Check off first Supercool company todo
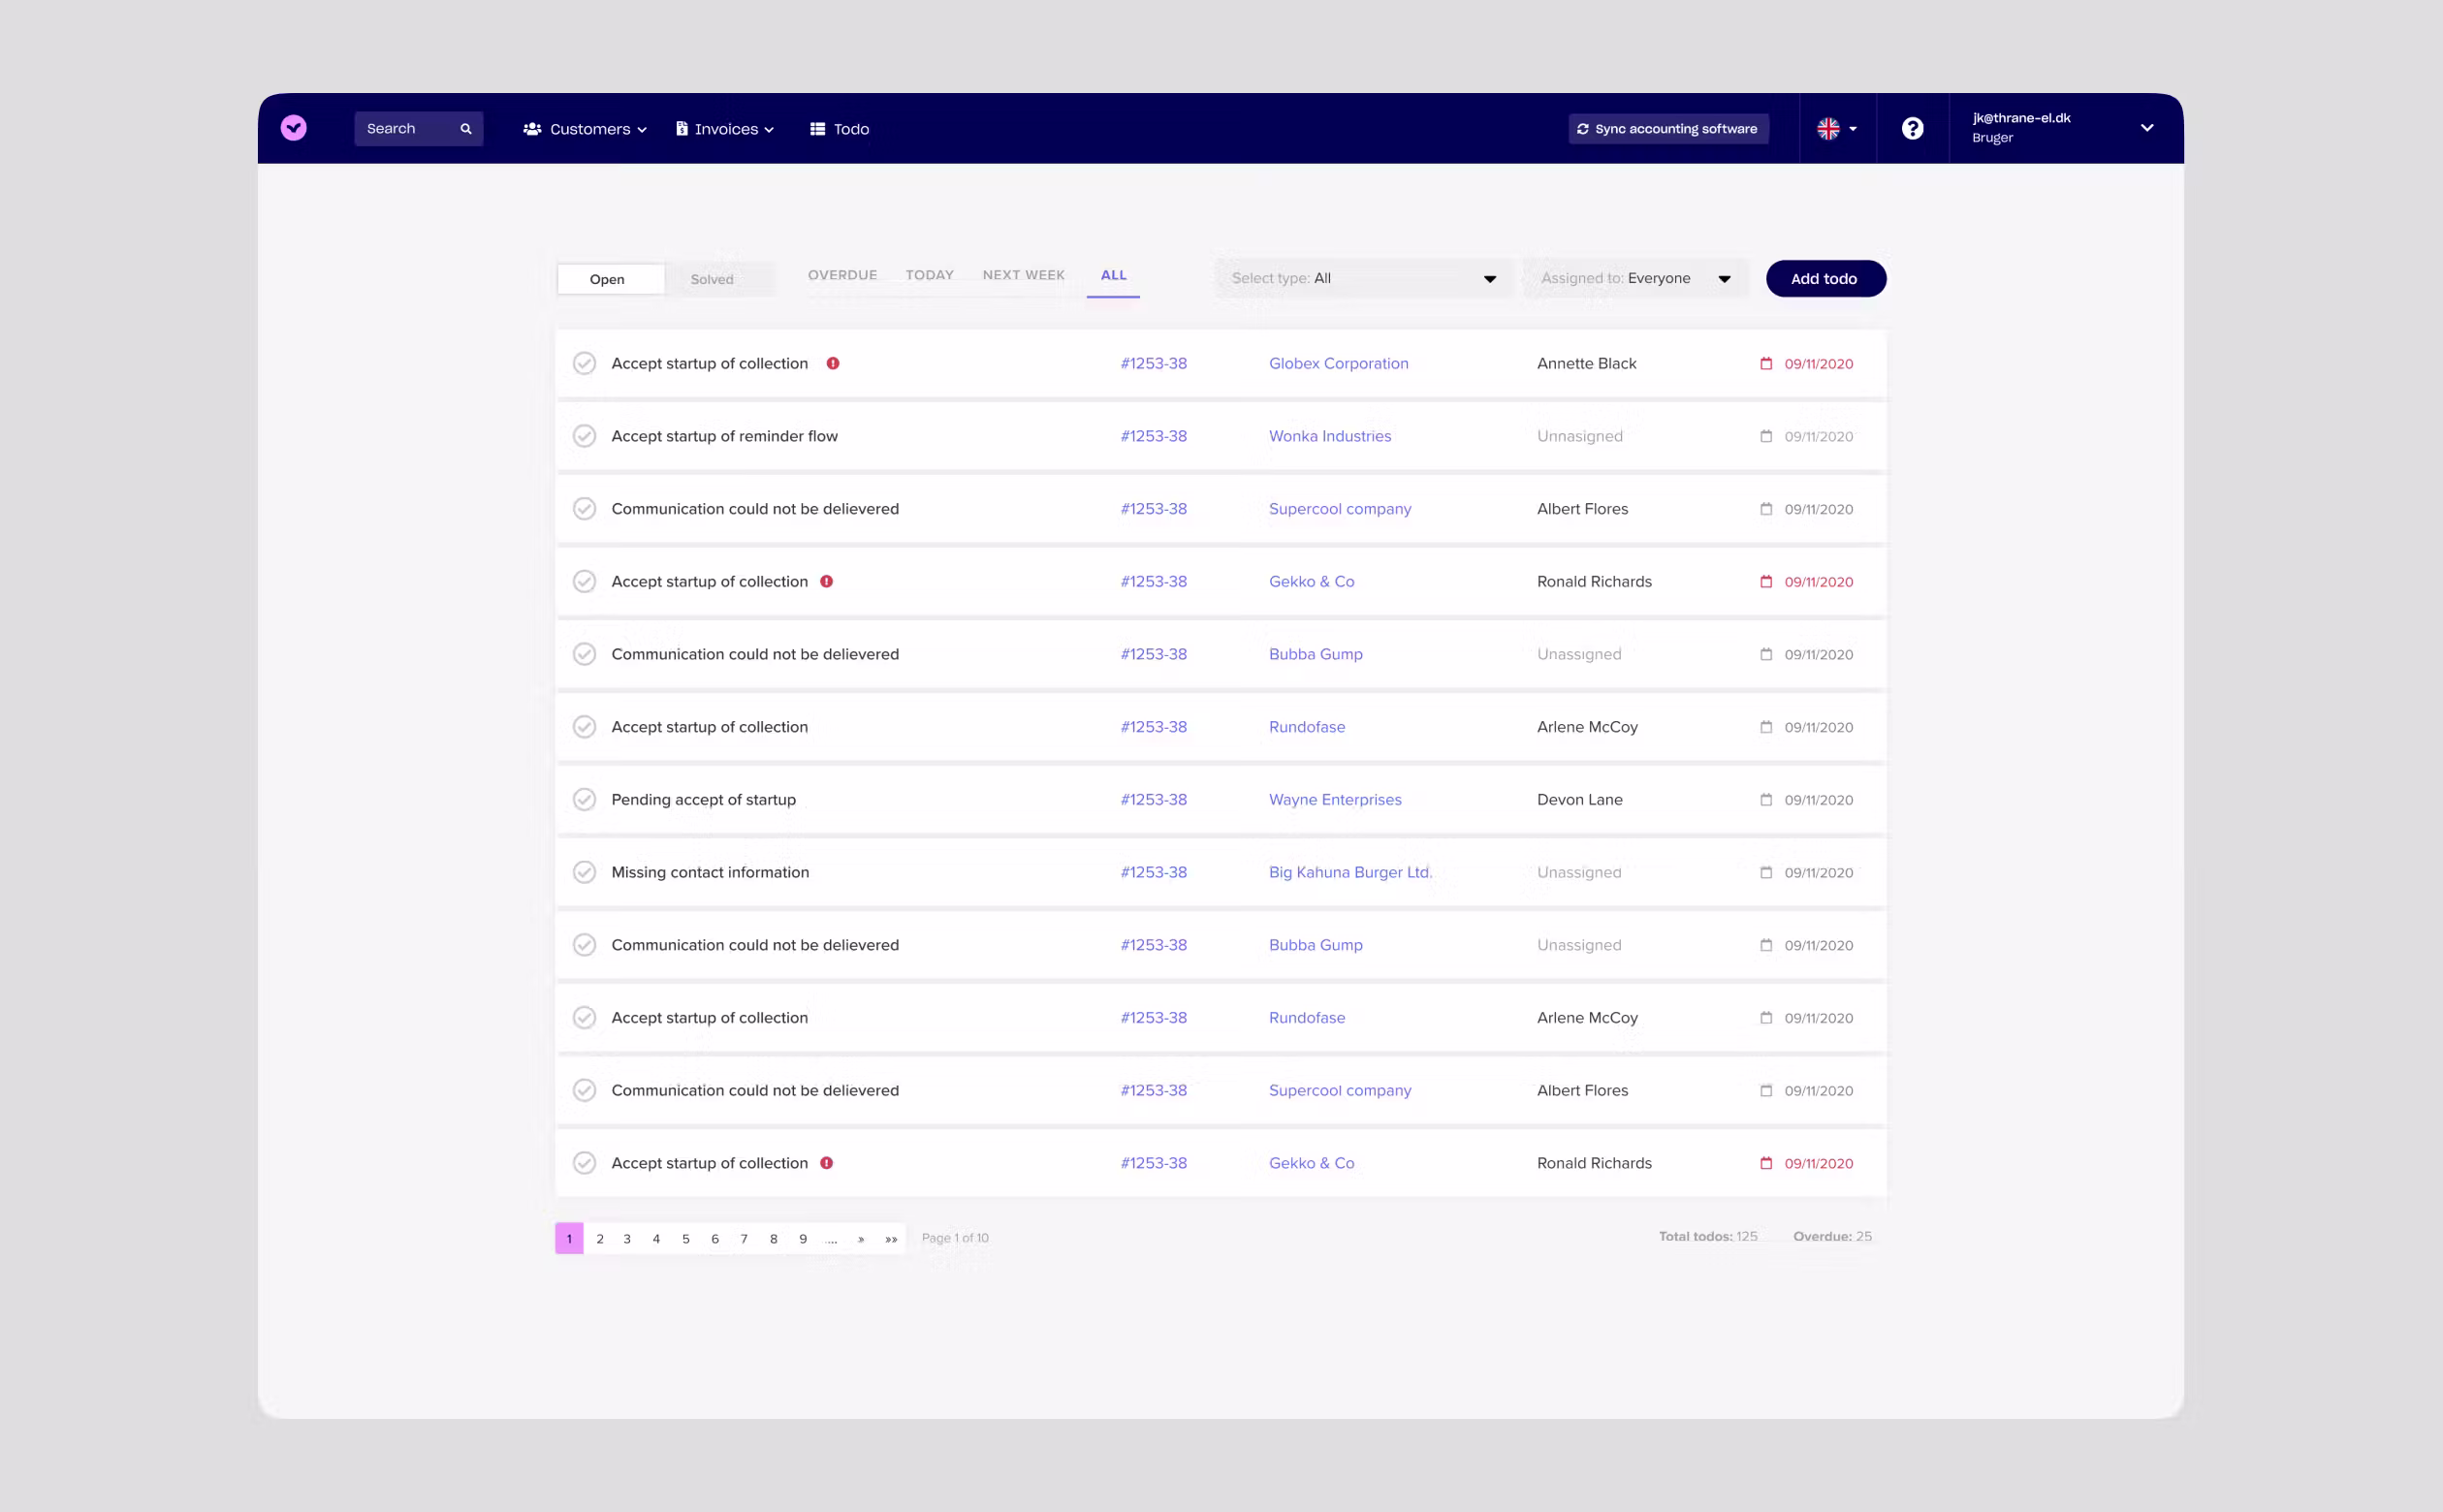Image resolution: width=2443 pixels, height=1512 pixels. [x=584, y=509]
